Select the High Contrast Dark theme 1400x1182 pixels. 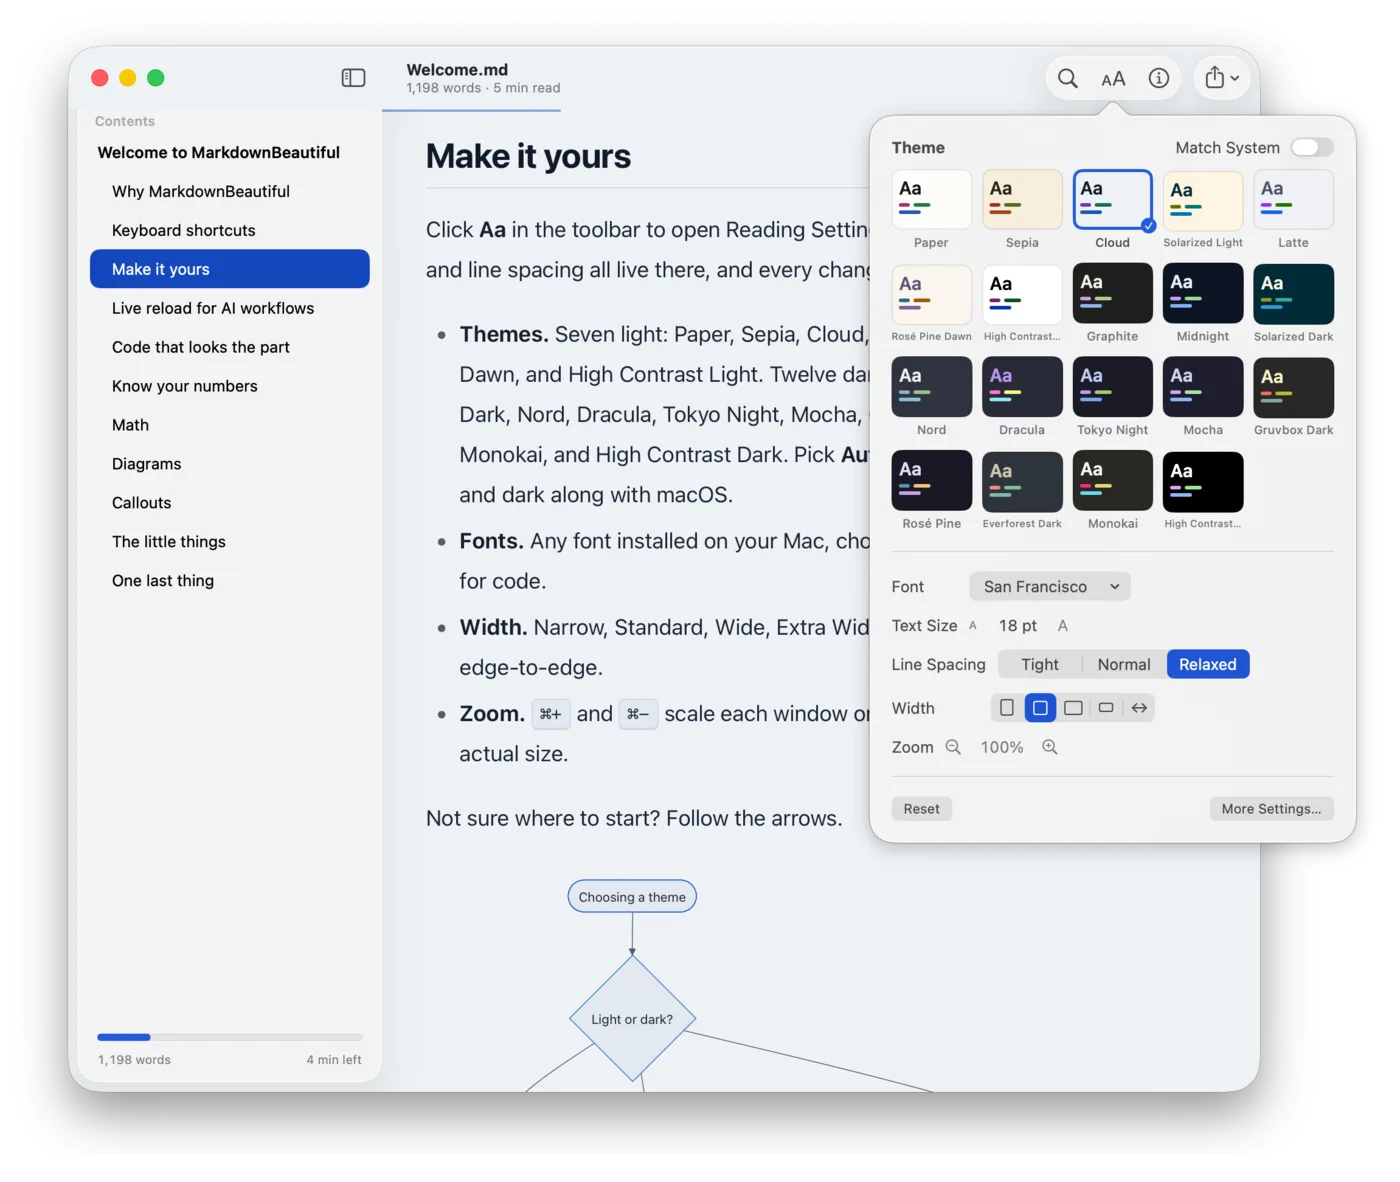(1203, 481)
